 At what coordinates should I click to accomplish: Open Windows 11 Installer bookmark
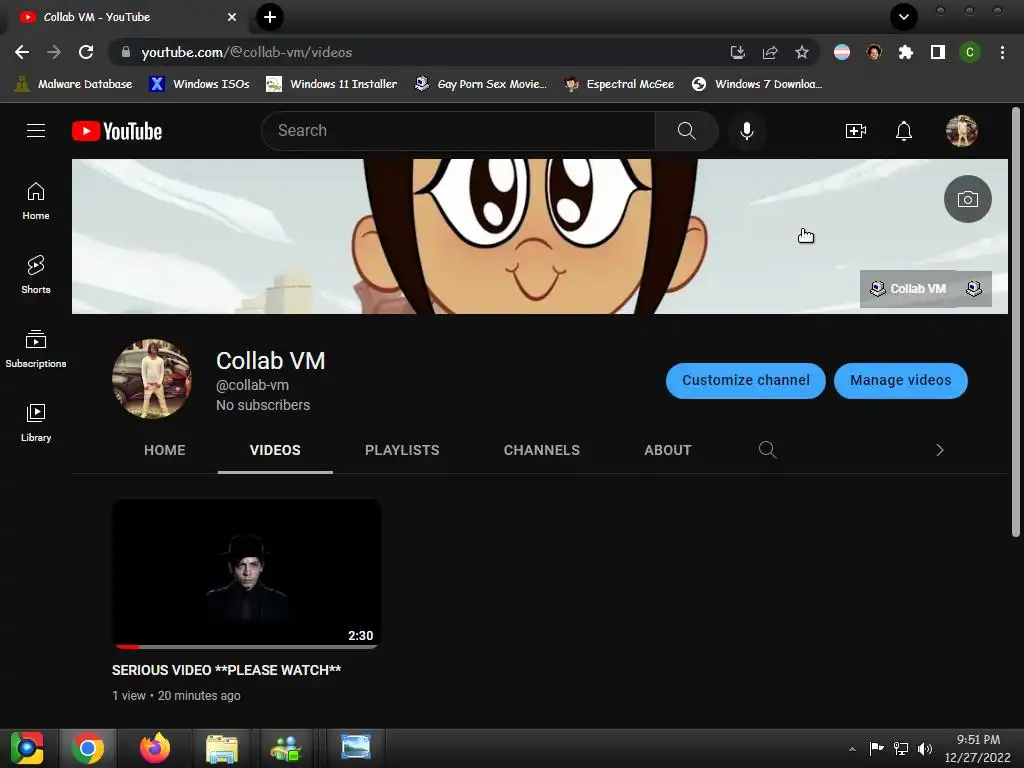[x=332, y=84]
